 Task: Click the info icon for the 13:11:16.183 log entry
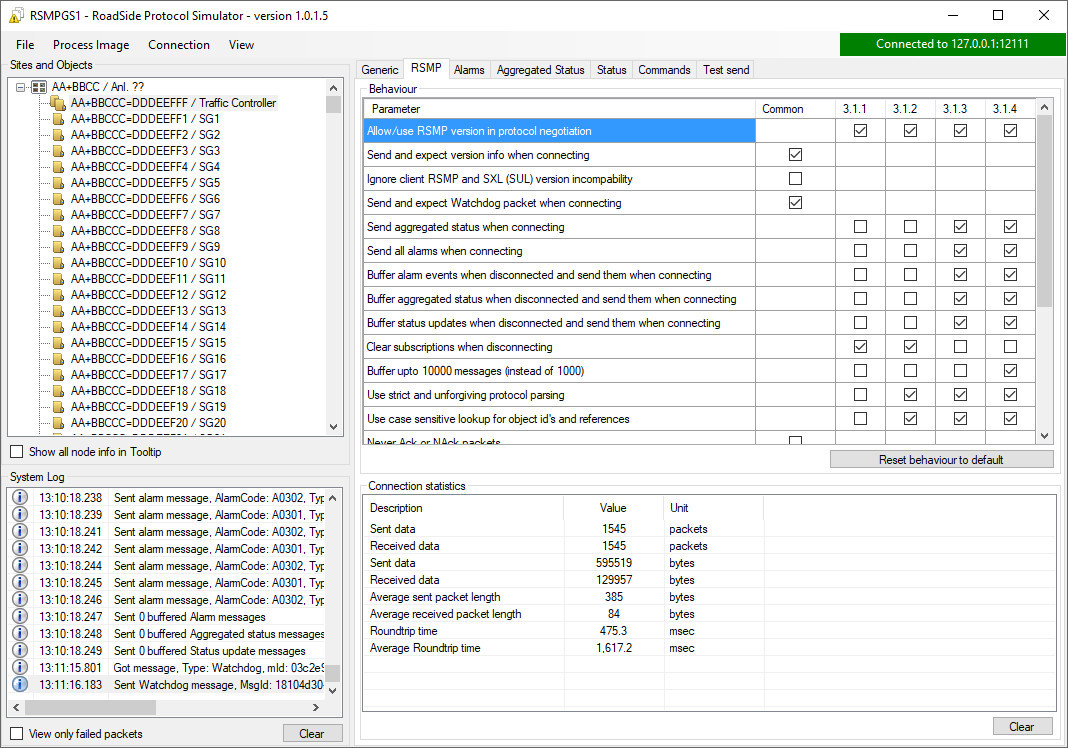tap(20, 684)
